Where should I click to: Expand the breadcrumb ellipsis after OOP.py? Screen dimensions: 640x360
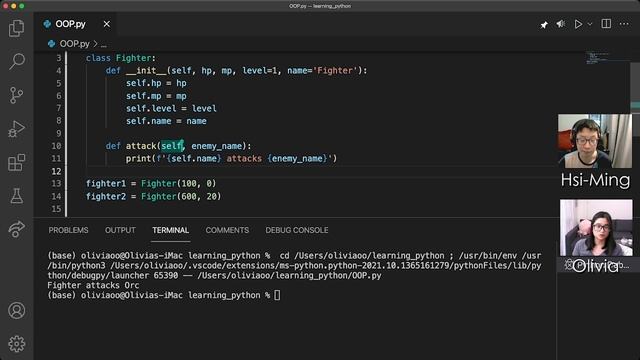[104, 44]
